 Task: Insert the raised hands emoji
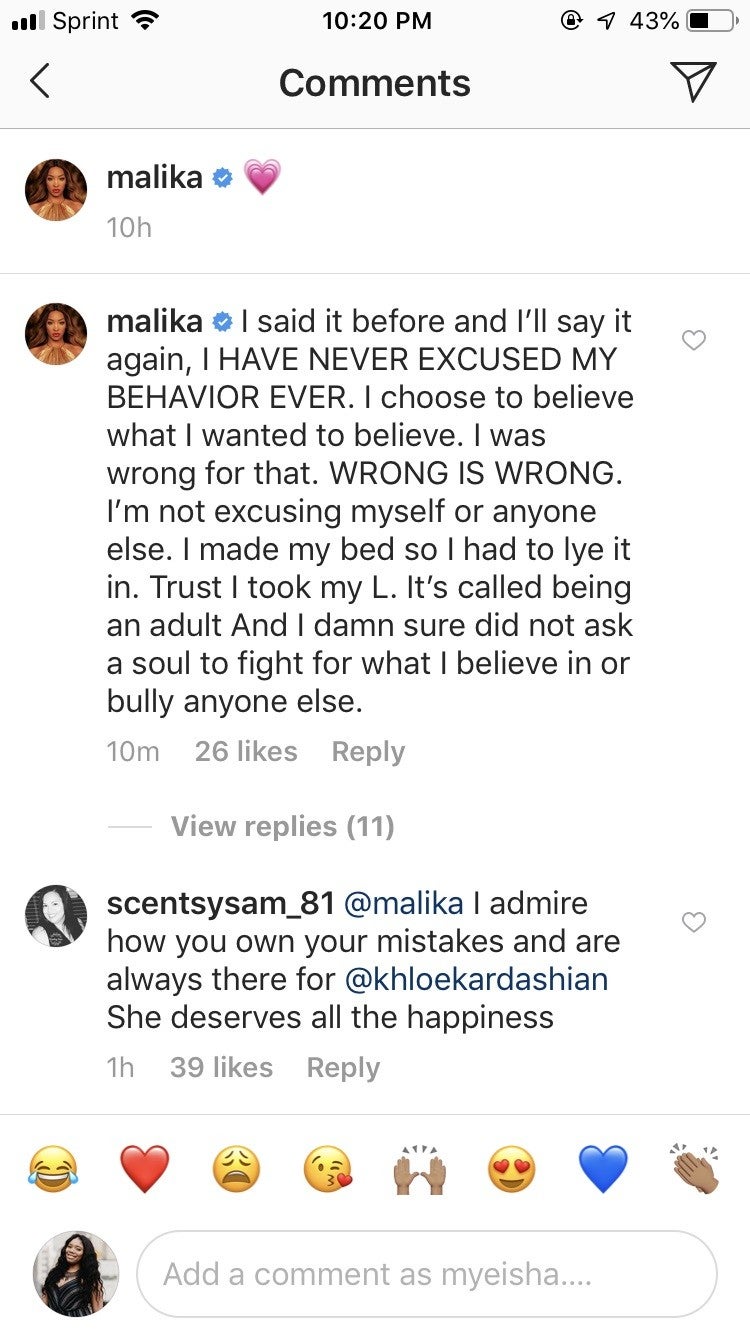(x=419, y=1170)
